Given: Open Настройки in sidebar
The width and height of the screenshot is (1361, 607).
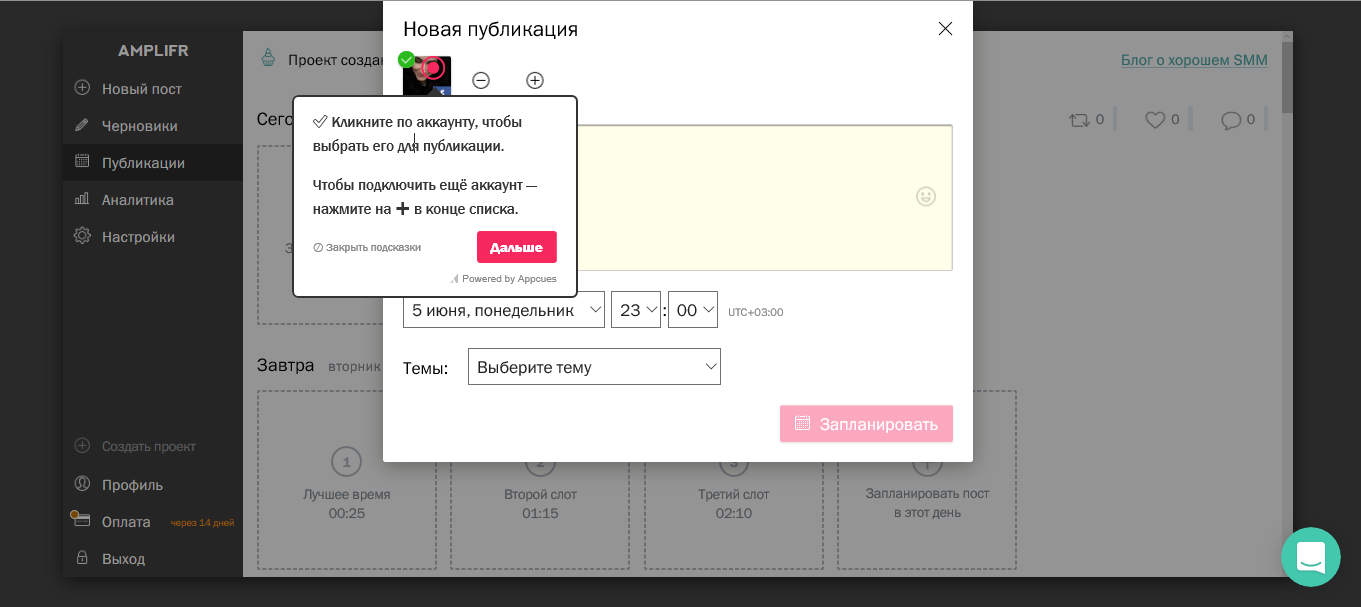Looking at the screenshot, I should pos(138,237).
